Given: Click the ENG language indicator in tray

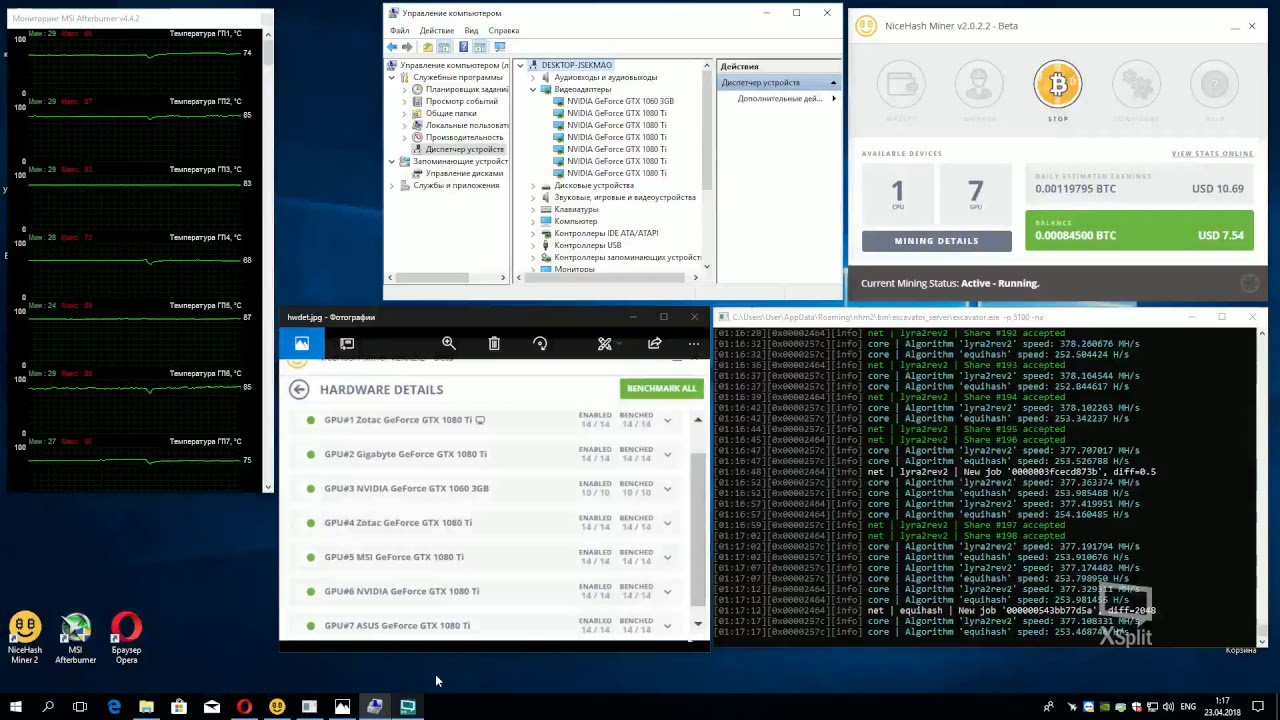Looking at the screenshot, I should [x=1188, y=706].
